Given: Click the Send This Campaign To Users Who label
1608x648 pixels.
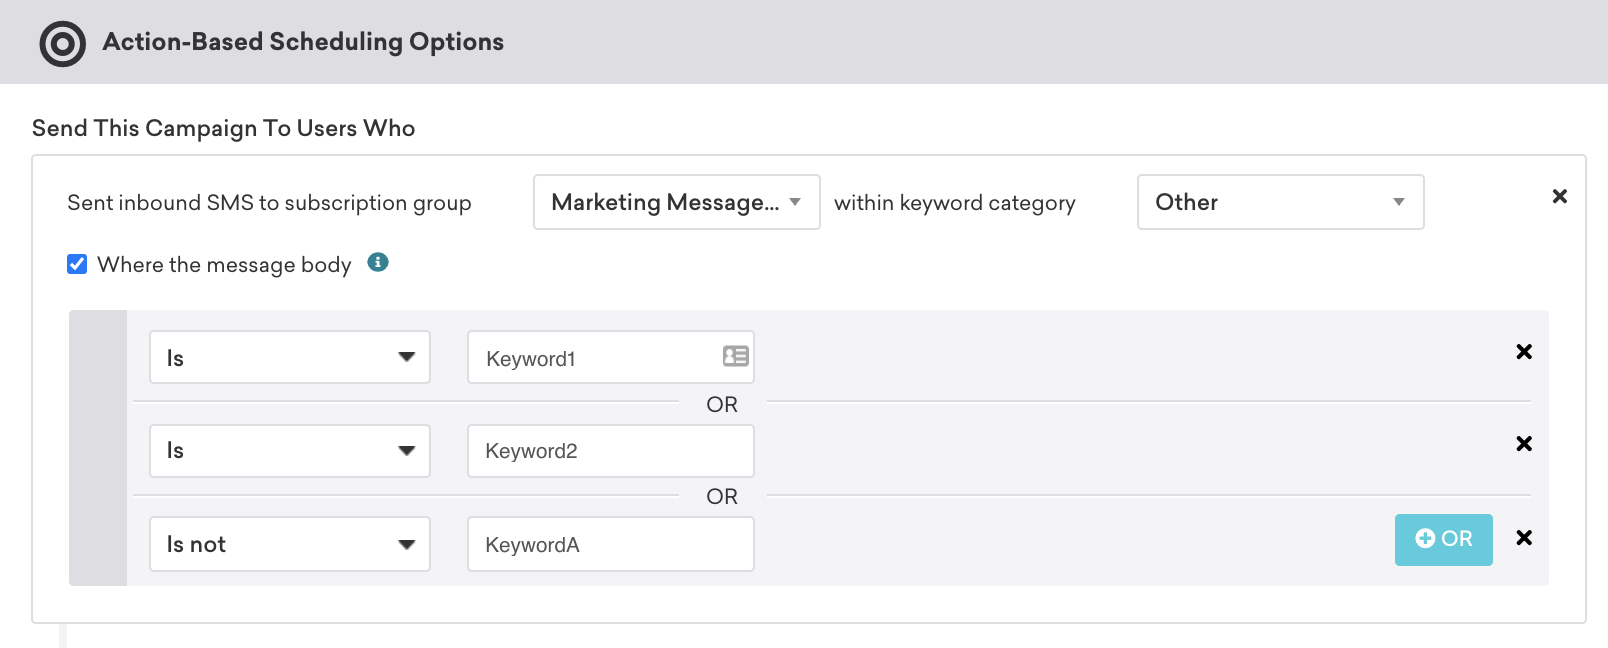Looking at the screenshot, I should pyautogui.click(x=223, y=128).
